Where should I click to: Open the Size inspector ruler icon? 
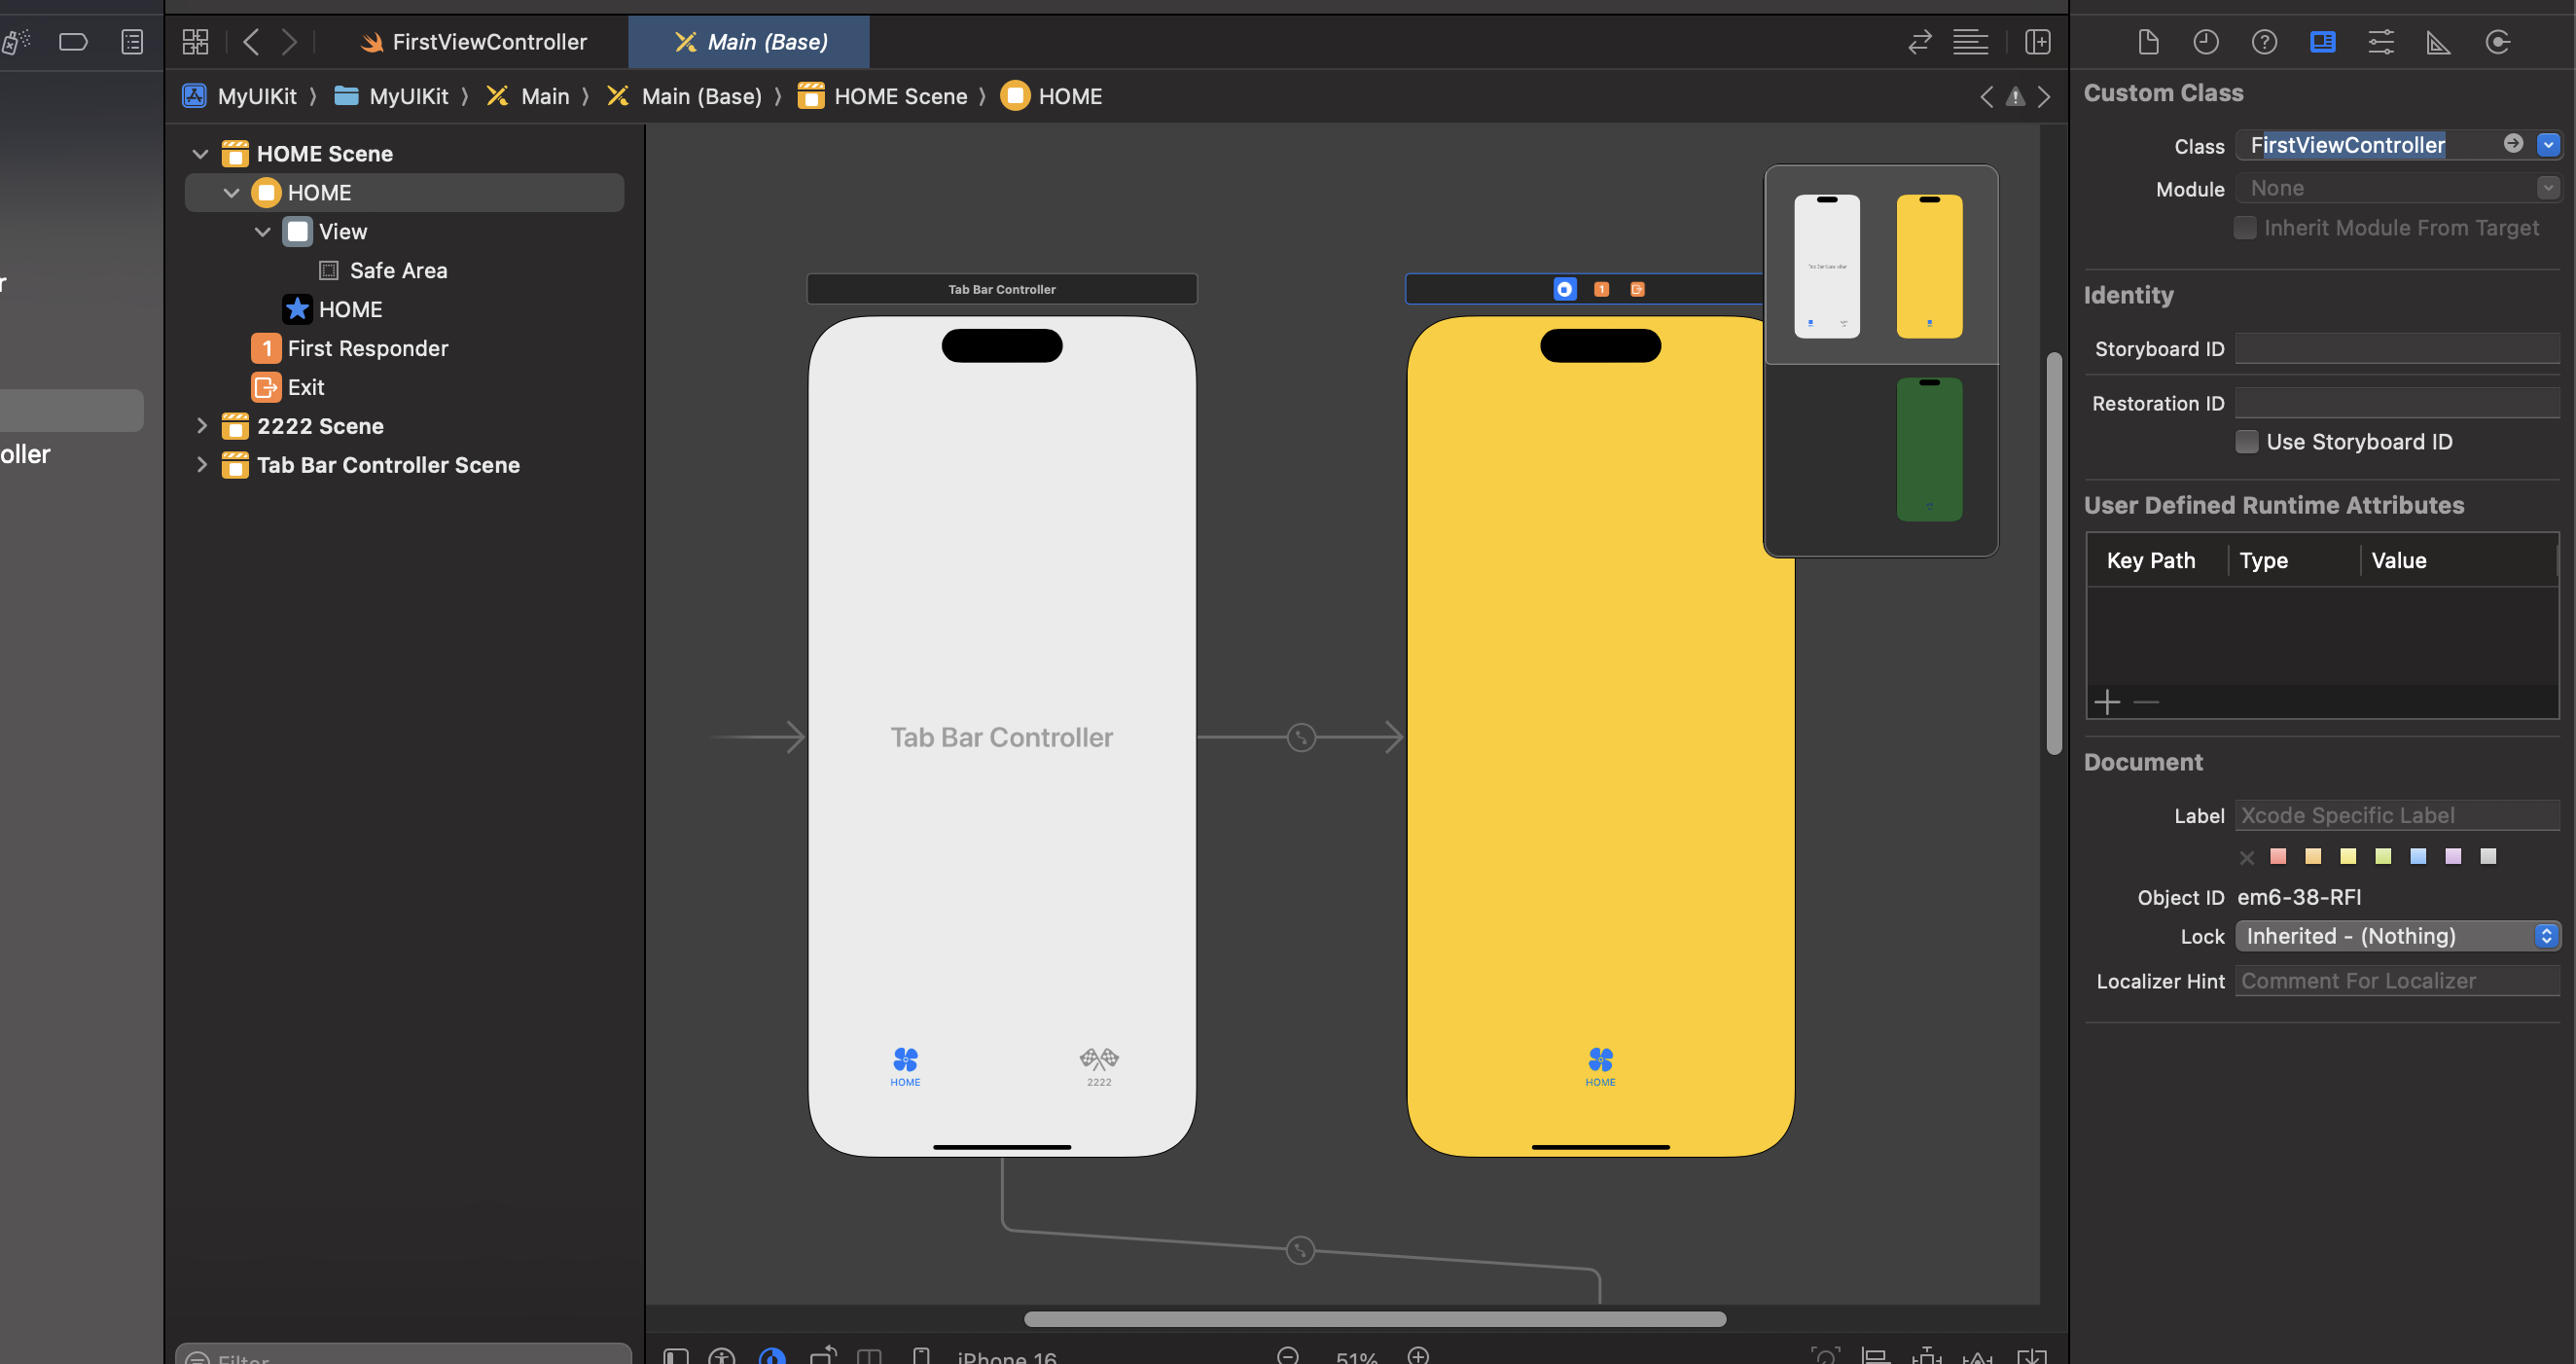pyautogui.click(x=2438, y=42)
